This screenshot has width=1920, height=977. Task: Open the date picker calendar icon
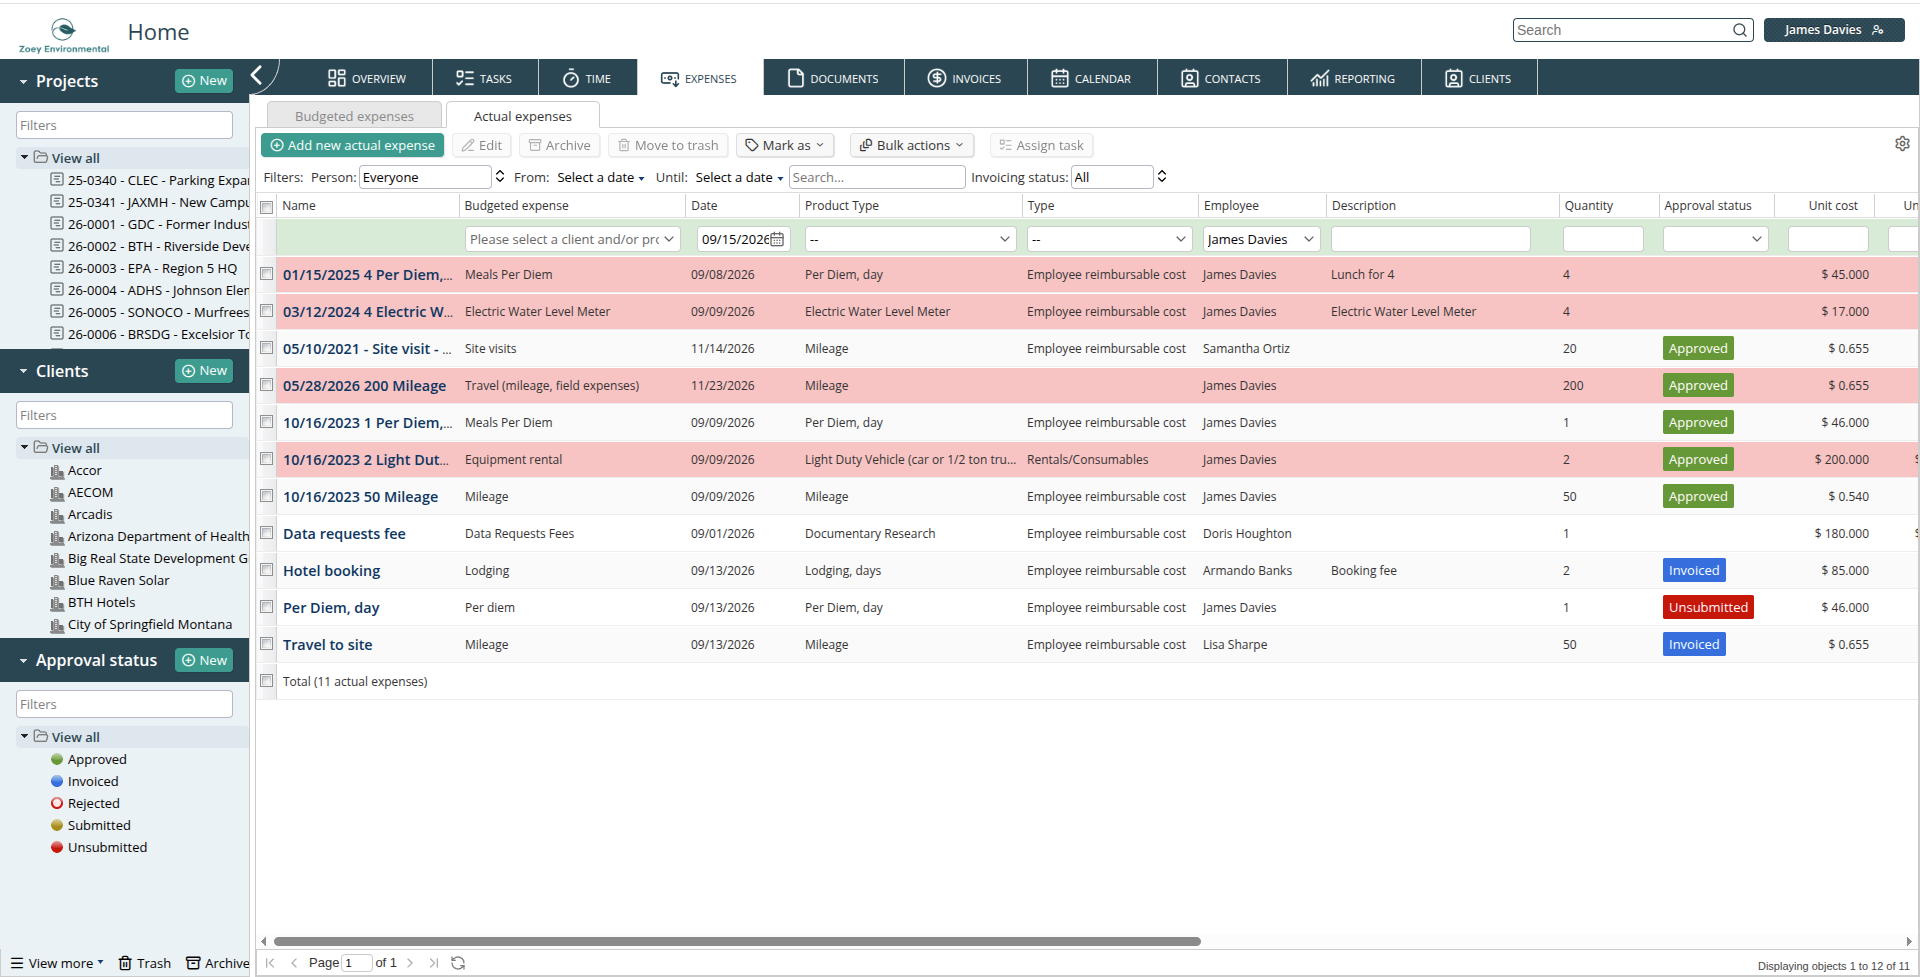tap(777, 239)
